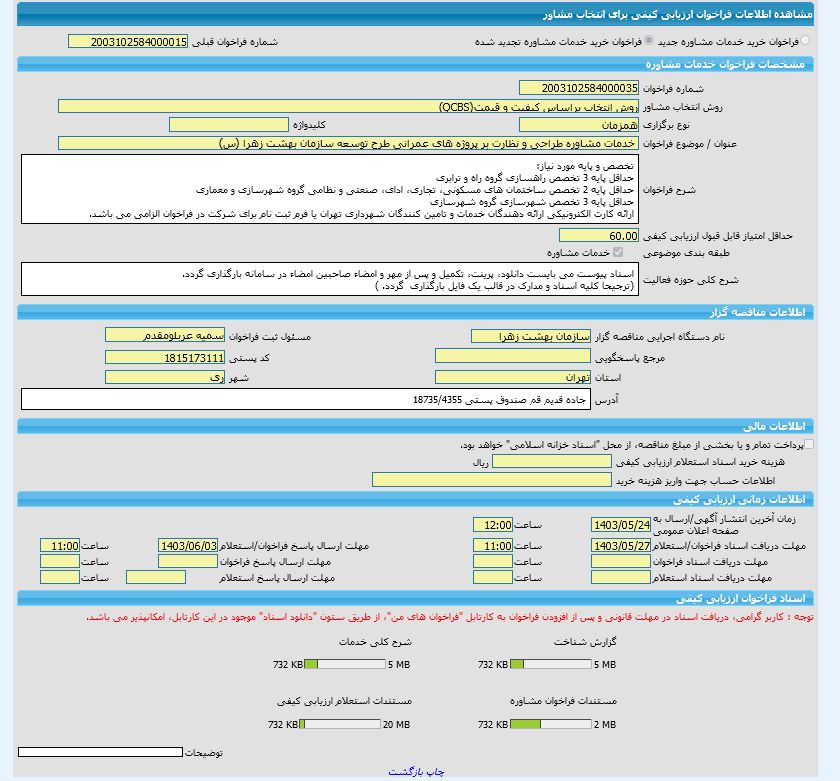Click the 'هزینه خرید اسناد' amount field
The height and width of the screenshot is (781, 840).
point(544,462)
